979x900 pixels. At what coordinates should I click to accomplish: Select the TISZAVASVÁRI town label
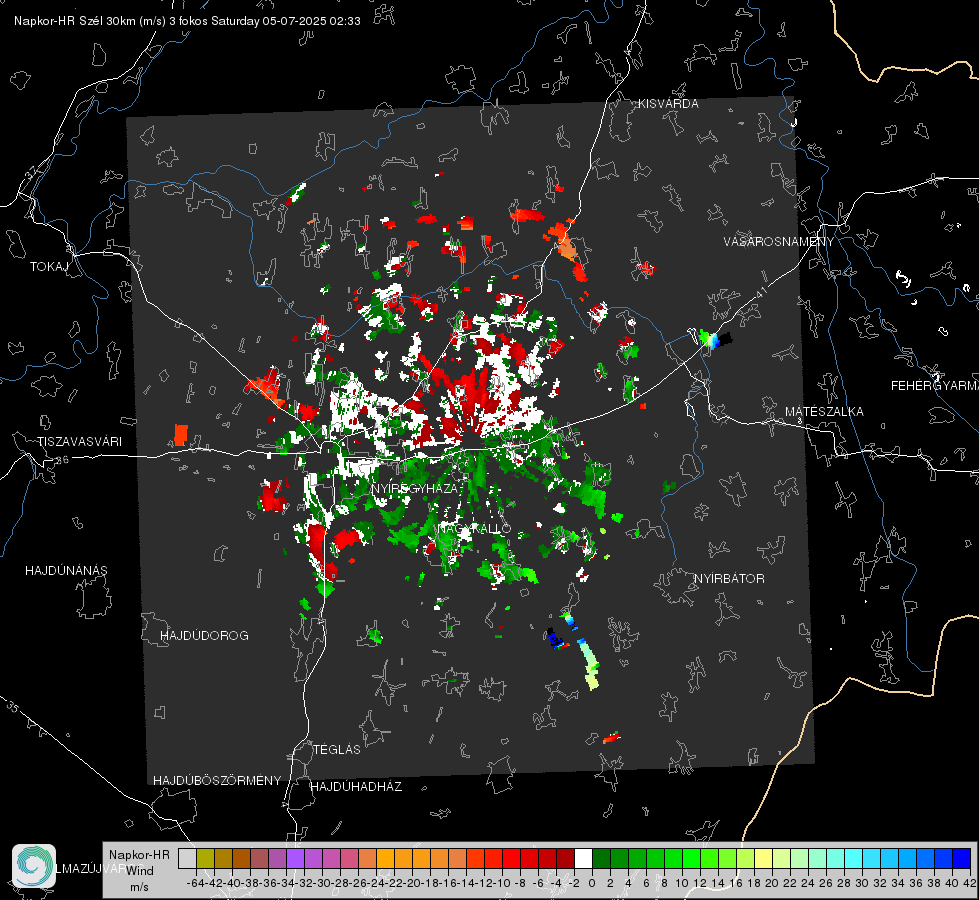(79, 442)
